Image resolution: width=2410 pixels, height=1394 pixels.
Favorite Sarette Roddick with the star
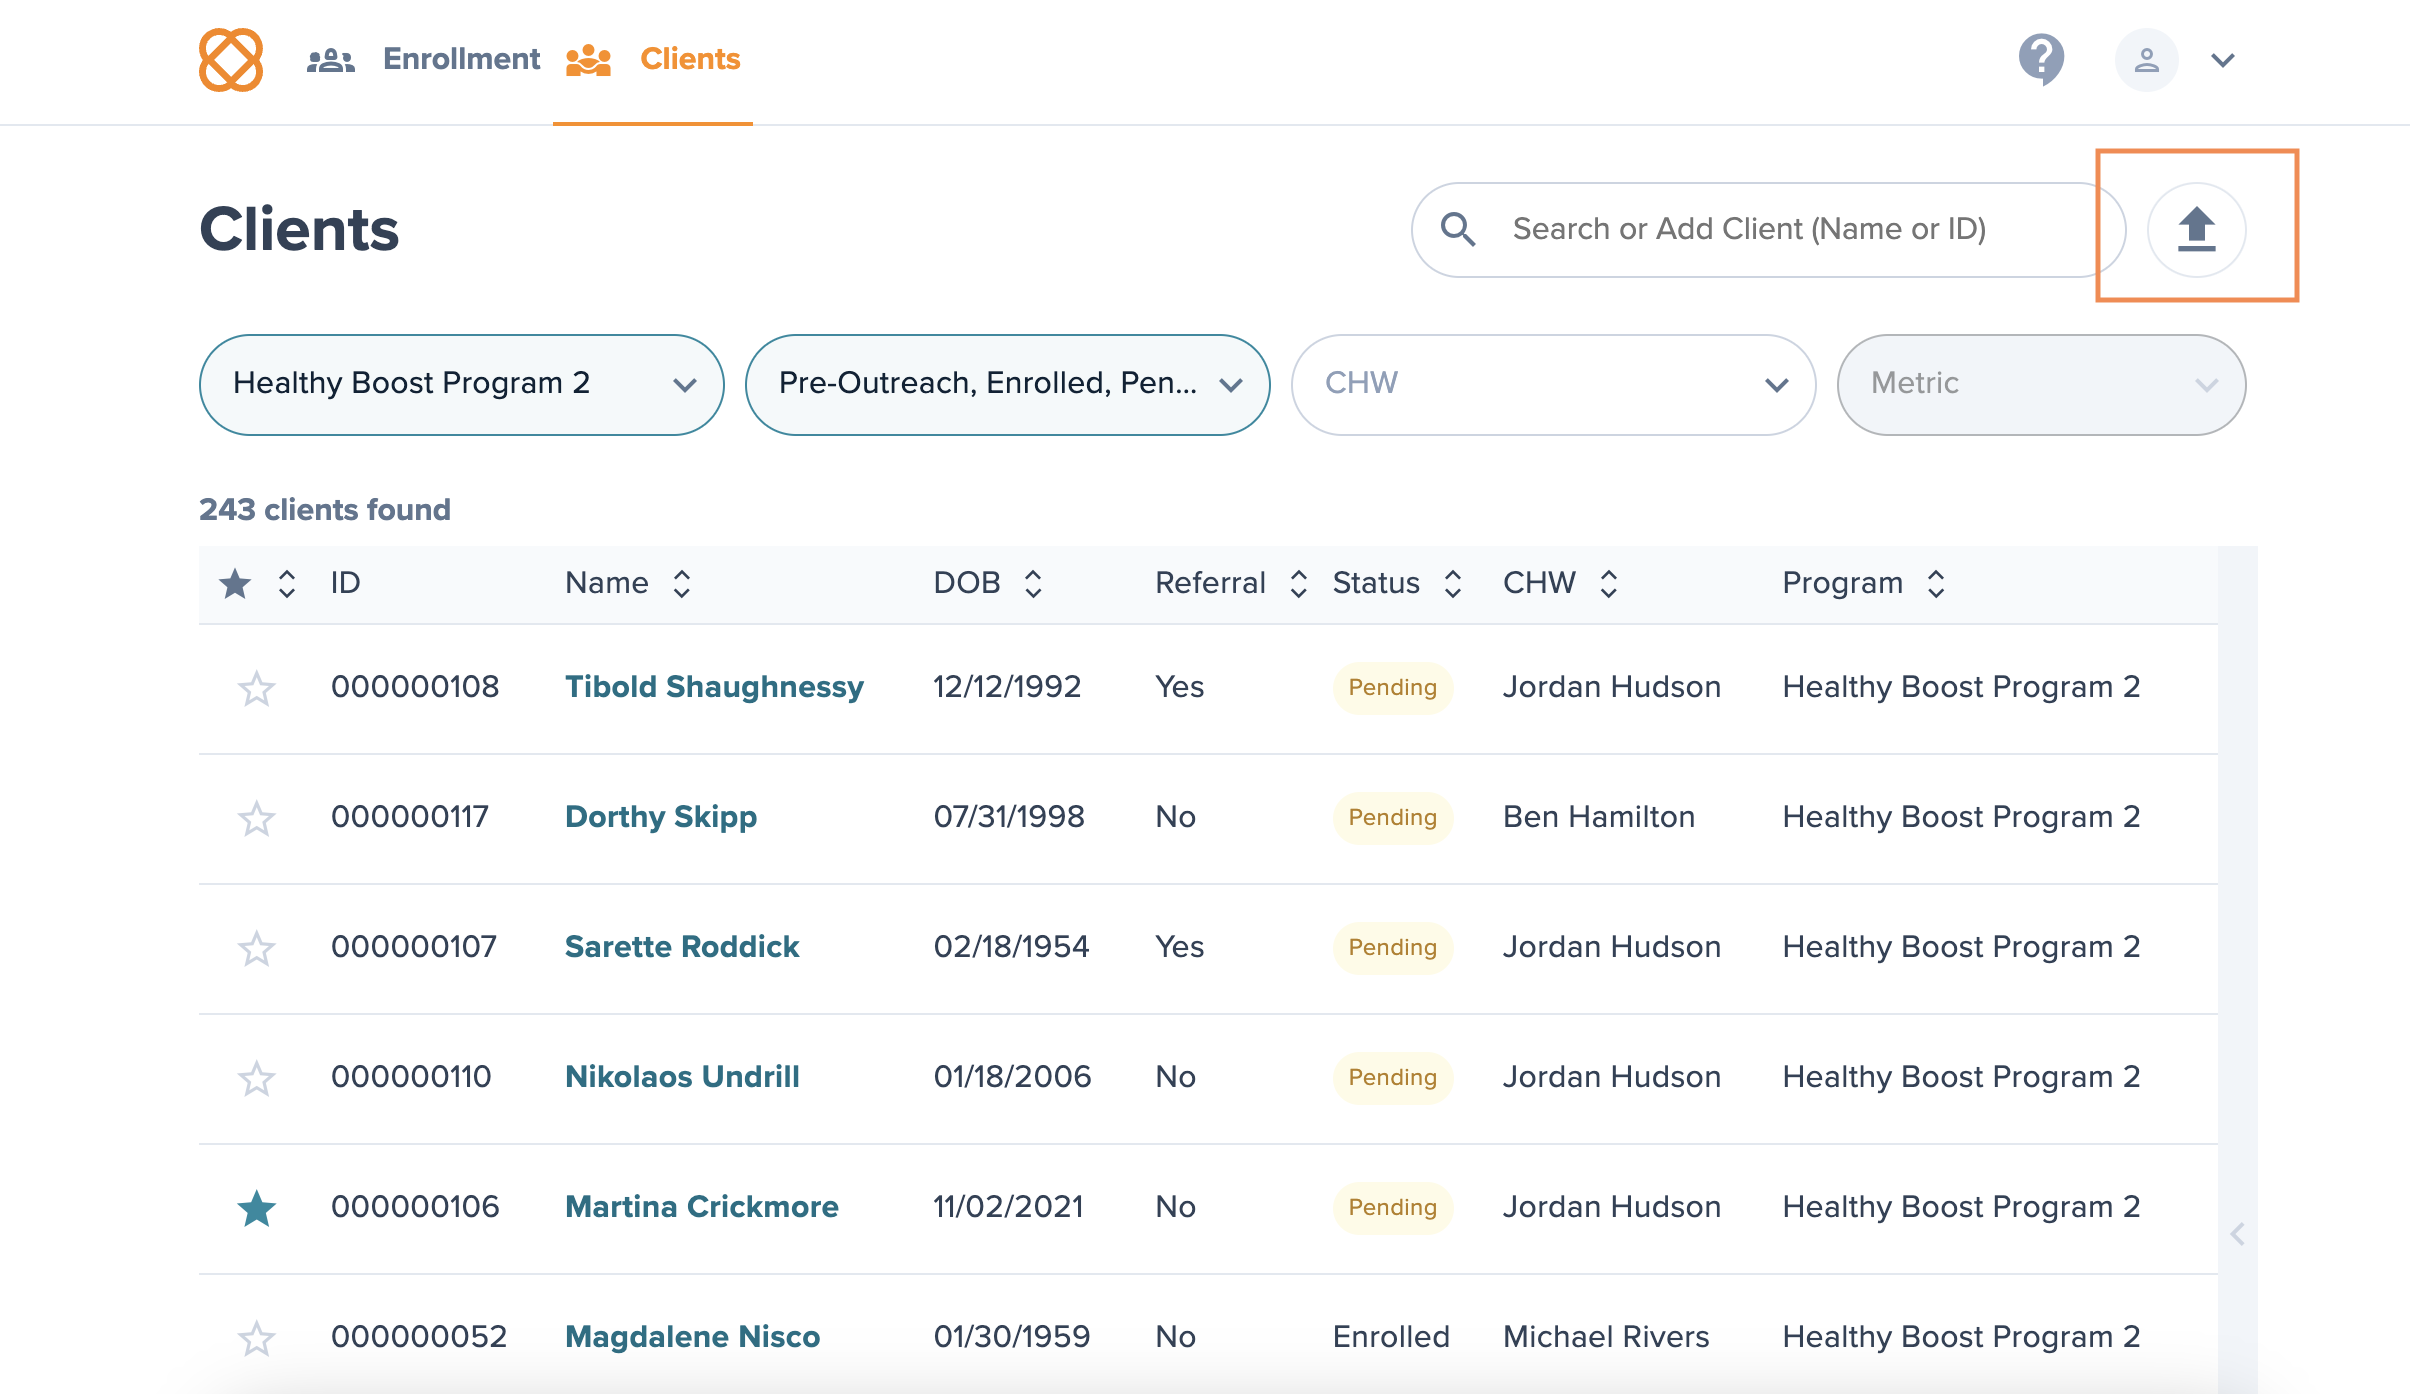[x=256, y=948]
